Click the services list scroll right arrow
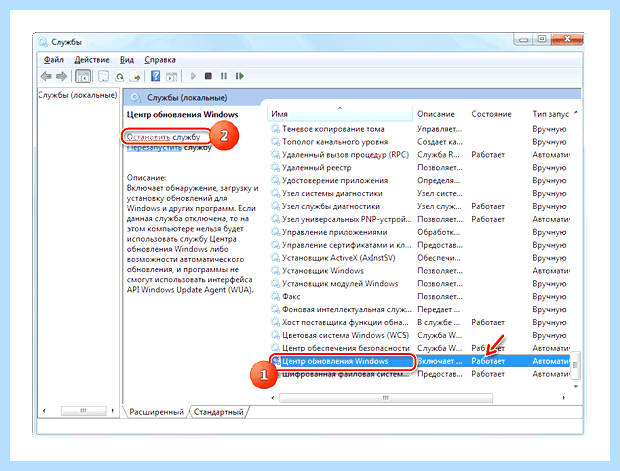The image size is (620, 471). click(x=564, y=397)
